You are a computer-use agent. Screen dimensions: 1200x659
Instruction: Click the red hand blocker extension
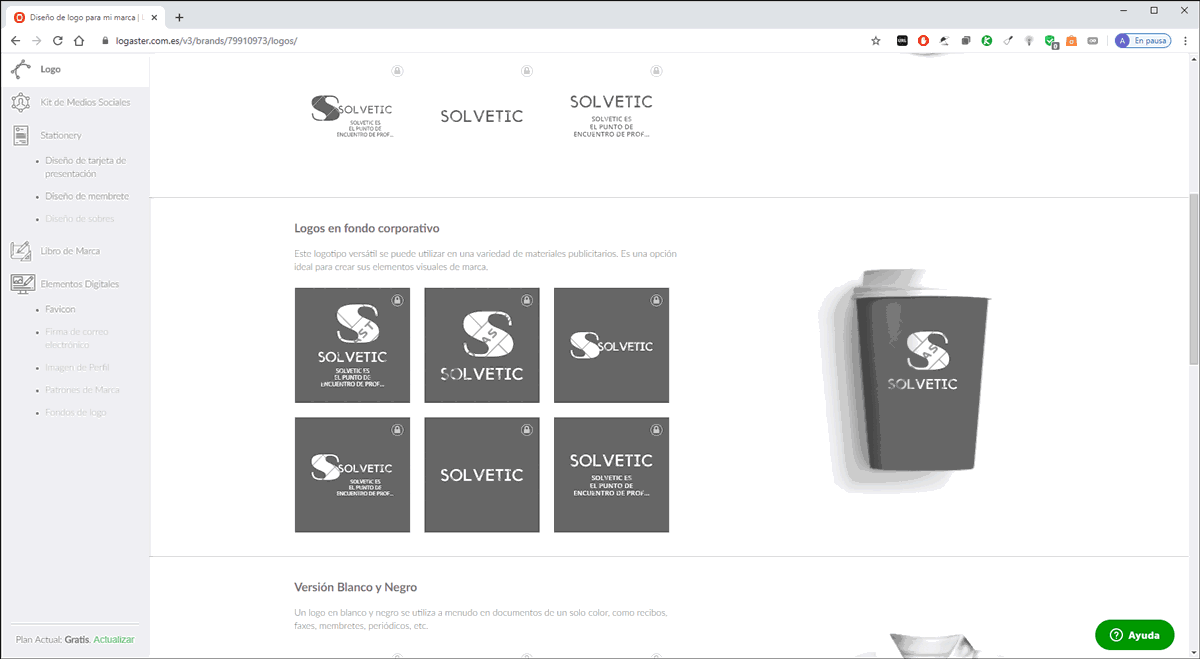[x=923, y=41]
